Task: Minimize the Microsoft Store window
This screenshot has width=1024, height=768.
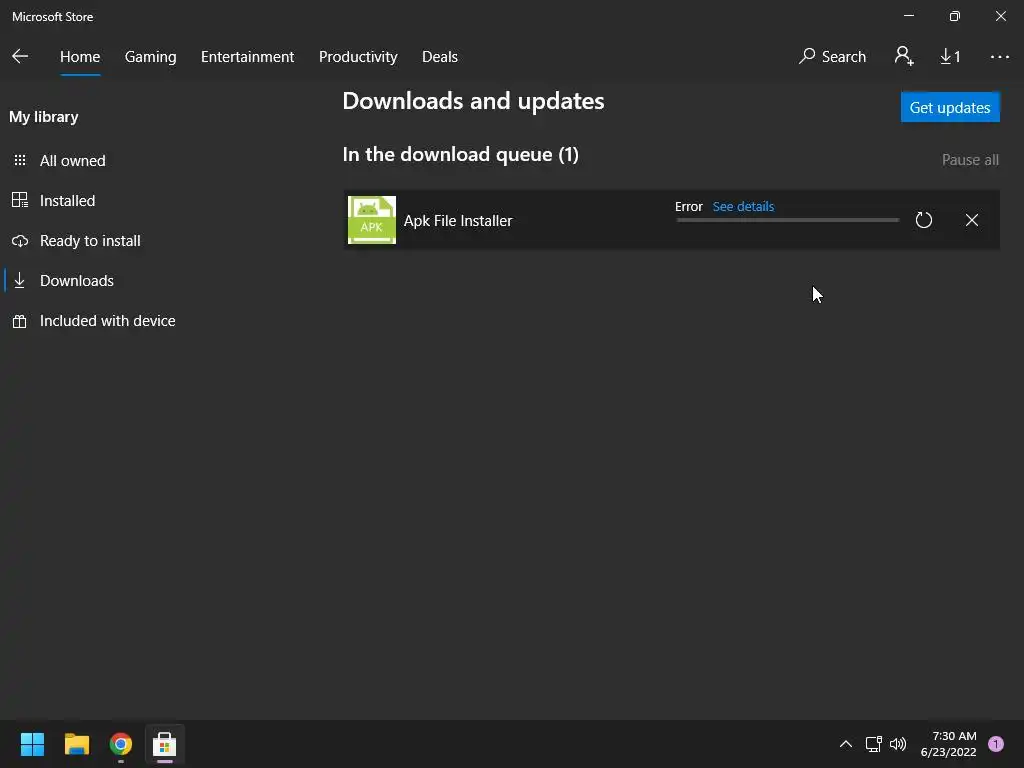Action: (x=909, y=16)
